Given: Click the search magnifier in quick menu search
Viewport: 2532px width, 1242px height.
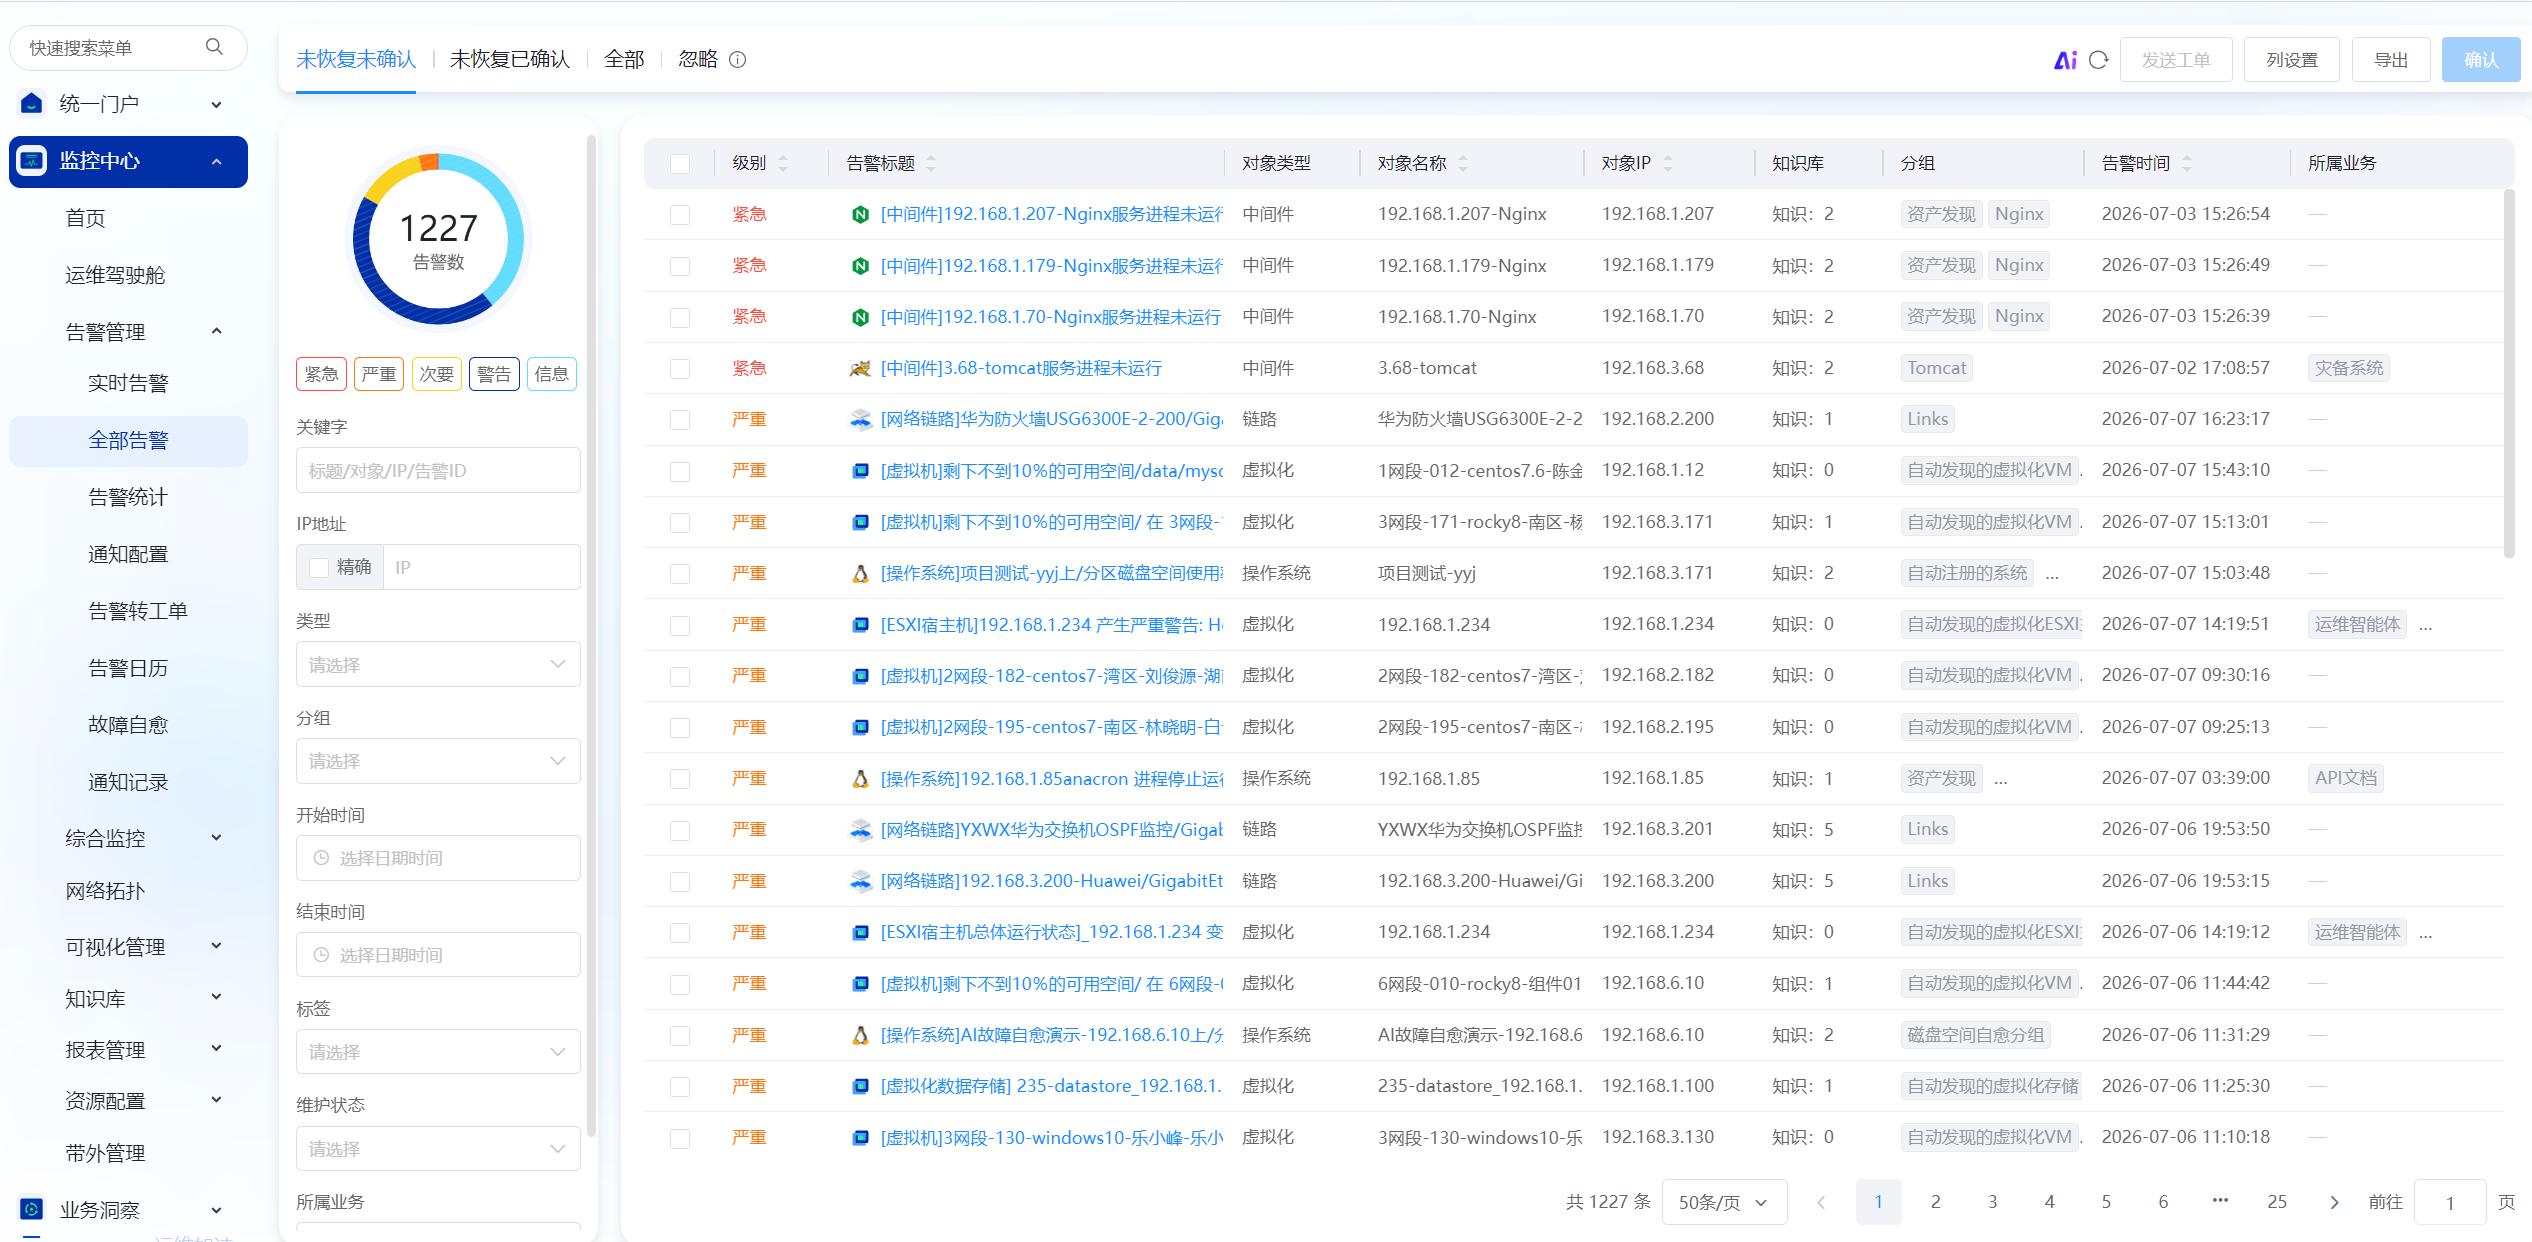Looking at the screenshot, I should 214,47.
